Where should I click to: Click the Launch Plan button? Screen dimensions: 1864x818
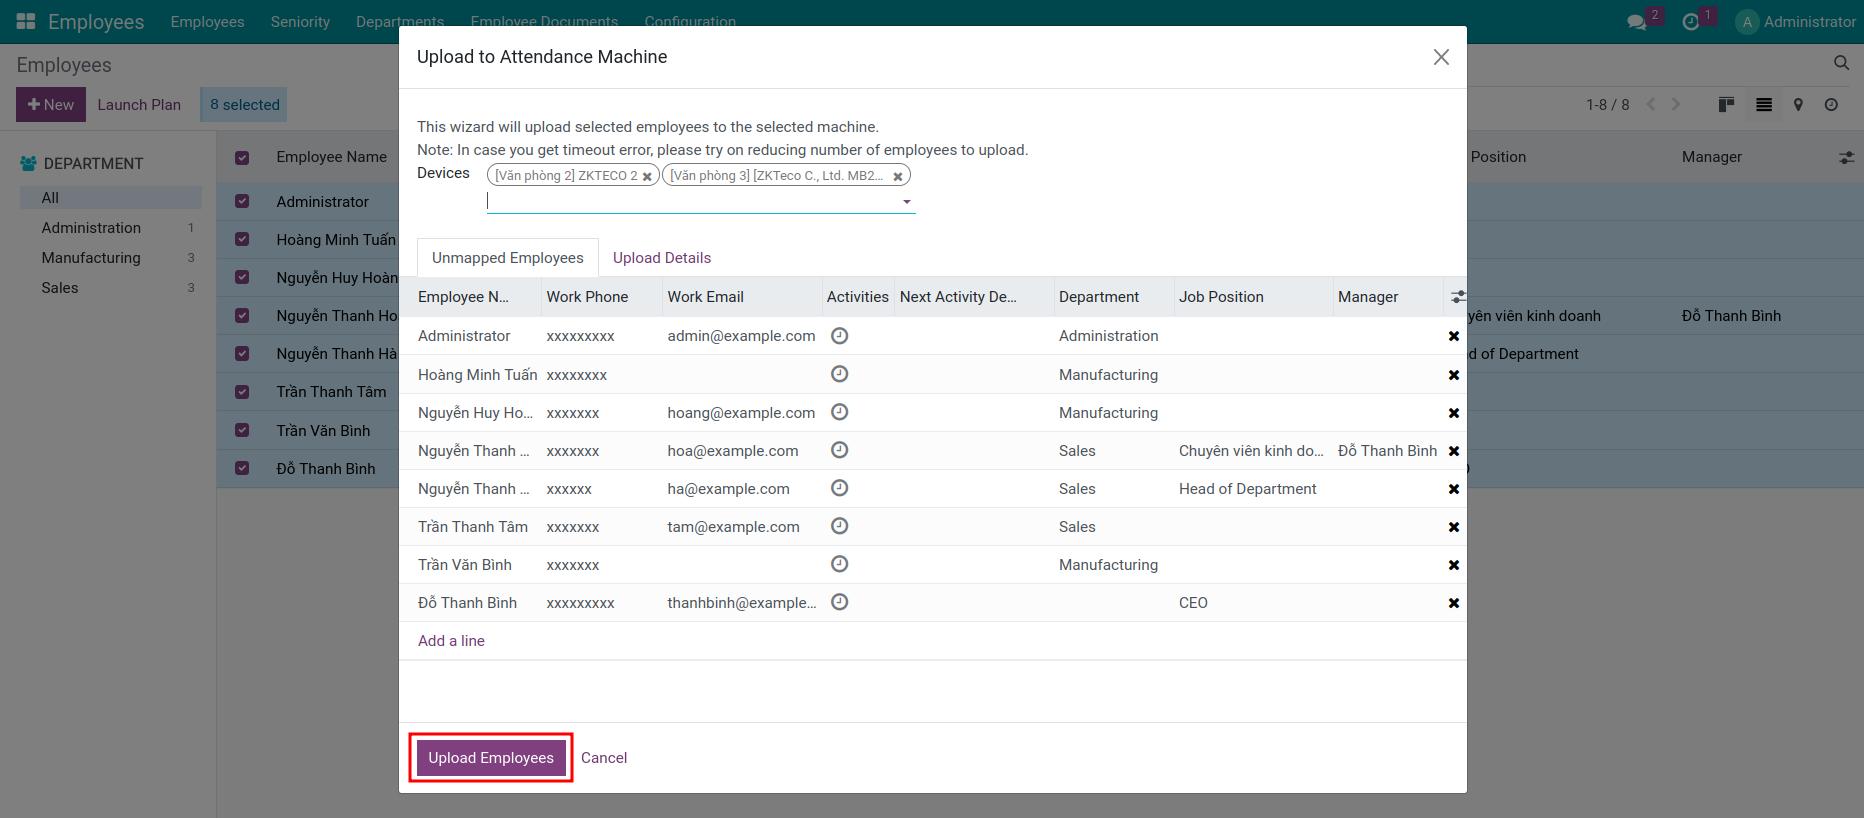click(139, 105)
